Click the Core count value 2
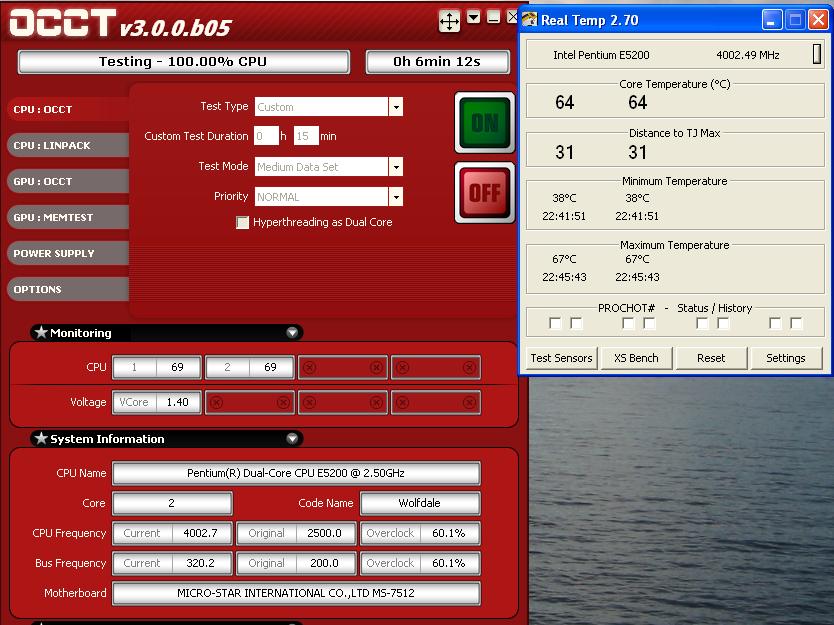 click(x=172, y=503)
